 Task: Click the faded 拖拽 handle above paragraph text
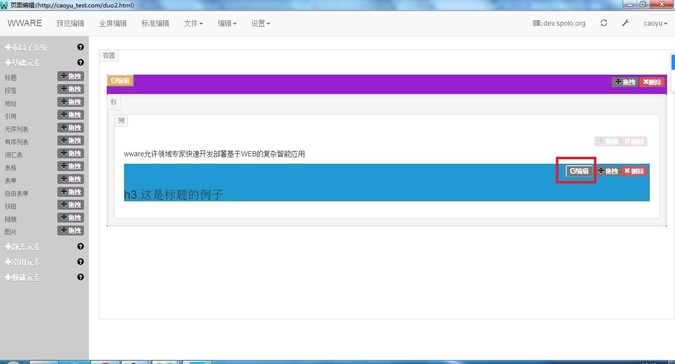pos(607,142)
